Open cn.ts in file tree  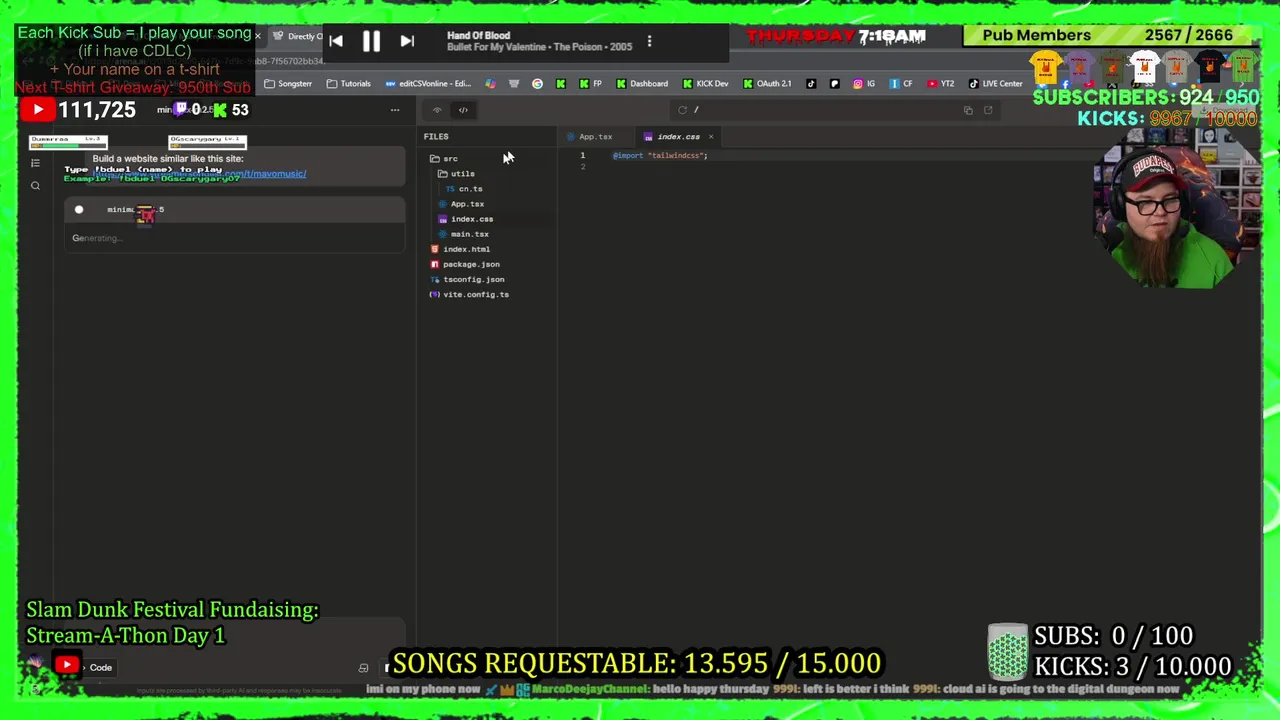pos(465,188)
